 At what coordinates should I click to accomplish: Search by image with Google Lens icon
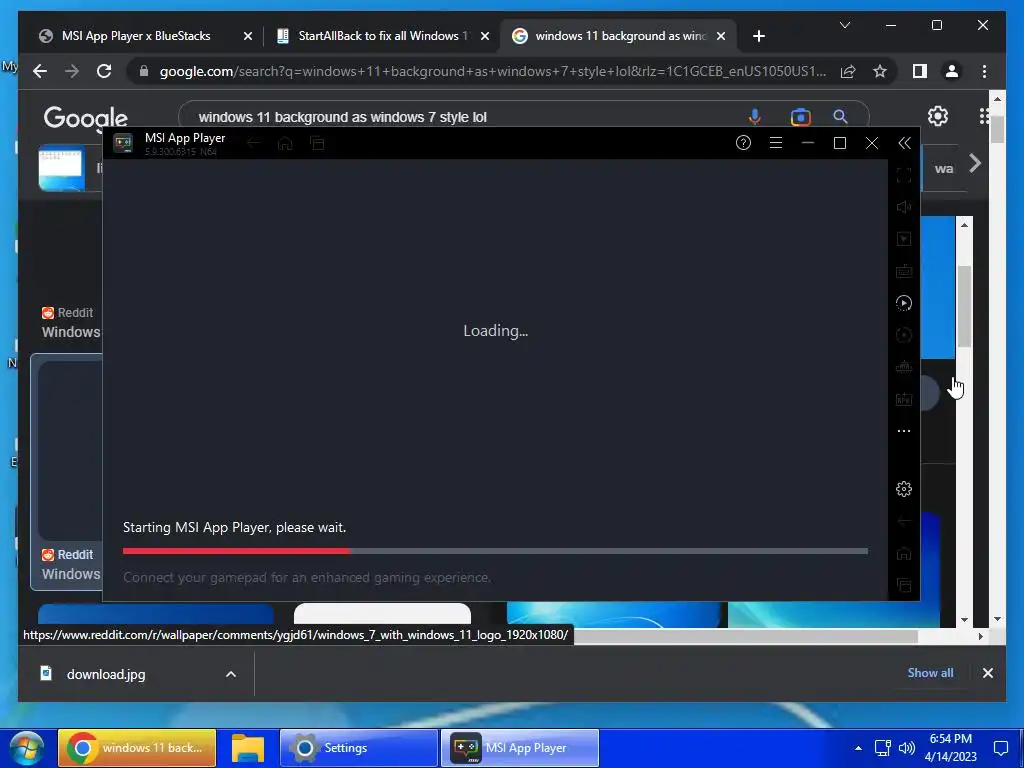(x=800, y=117)
